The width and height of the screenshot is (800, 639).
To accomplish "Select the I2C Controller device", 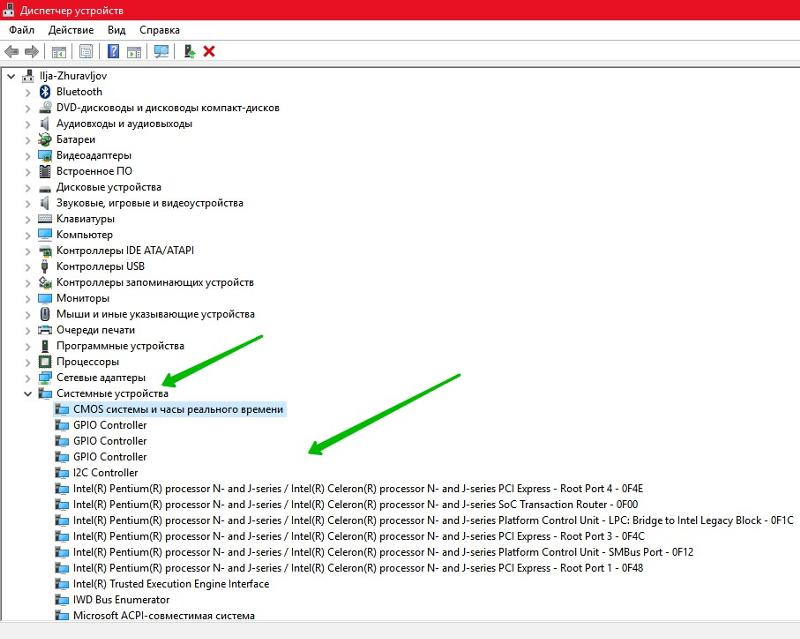I will (x=105, y=473).
